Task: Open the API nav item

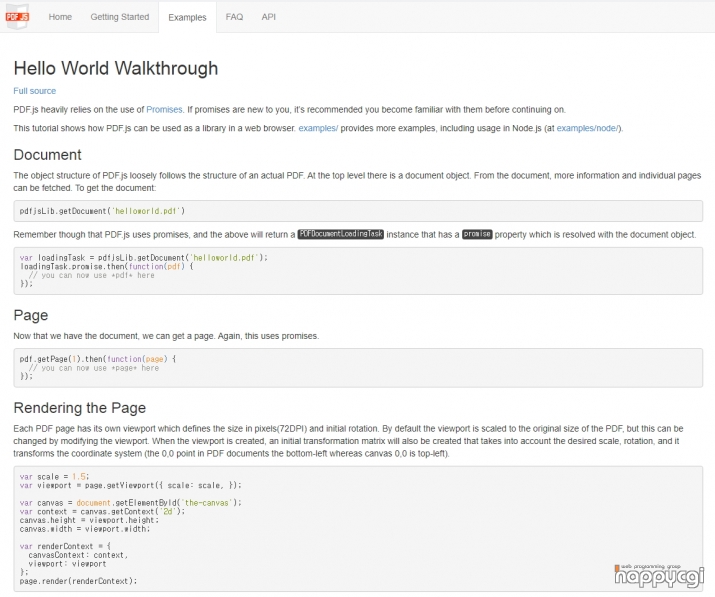Action: coord(269,17)
